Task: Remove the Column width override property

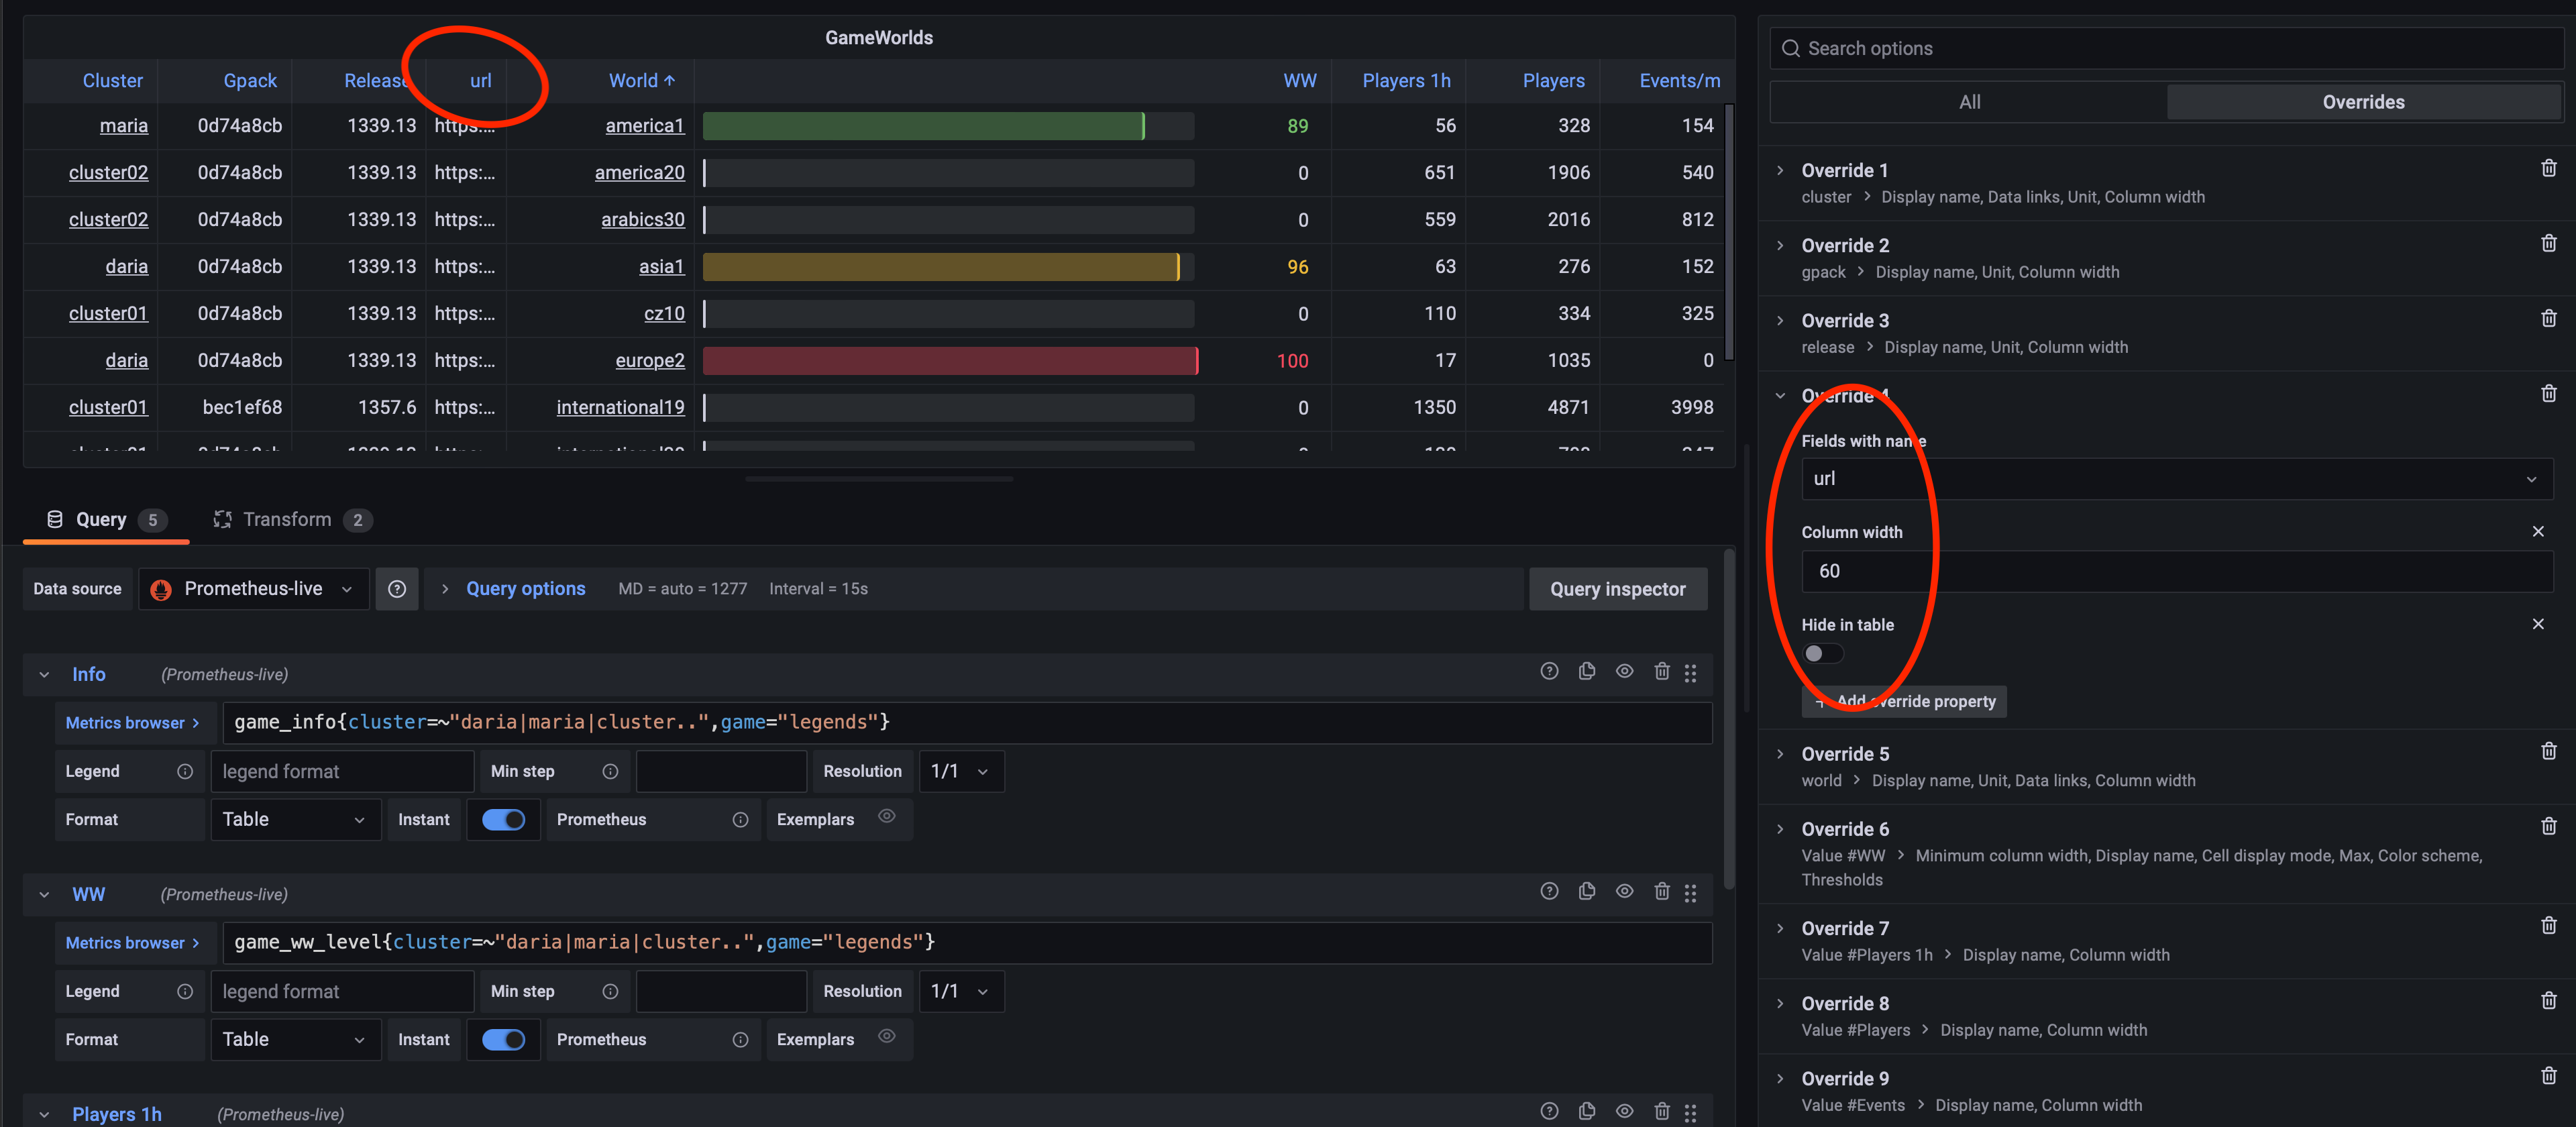Action: [x=2537, y=532]
